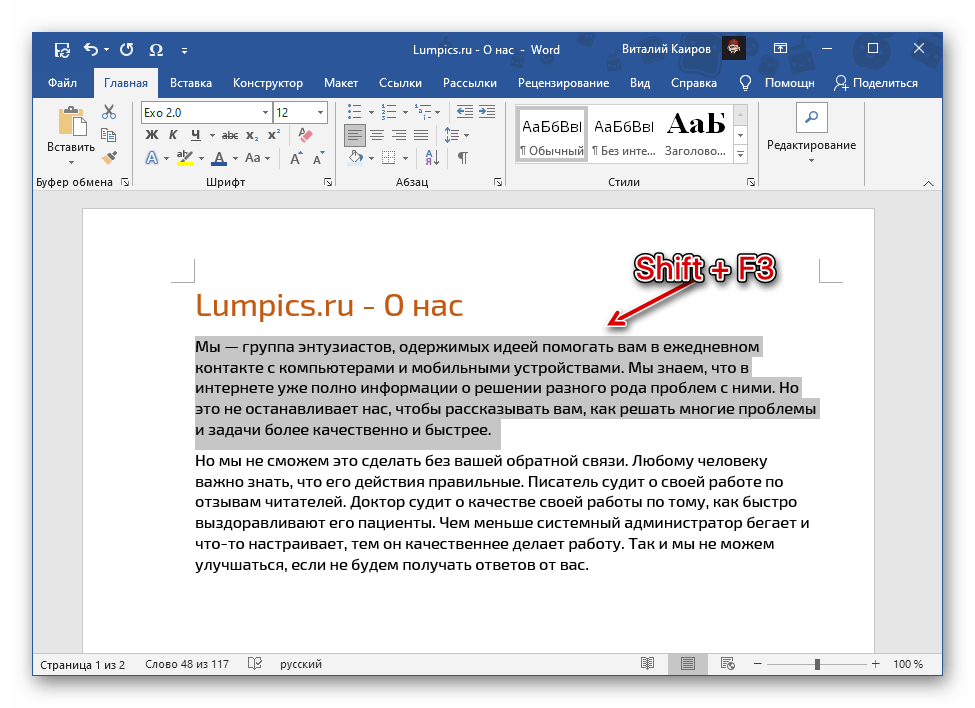Viewport: 975px width, 708px height.
Task: Justify the paragraph text
Action: point(421,135)
